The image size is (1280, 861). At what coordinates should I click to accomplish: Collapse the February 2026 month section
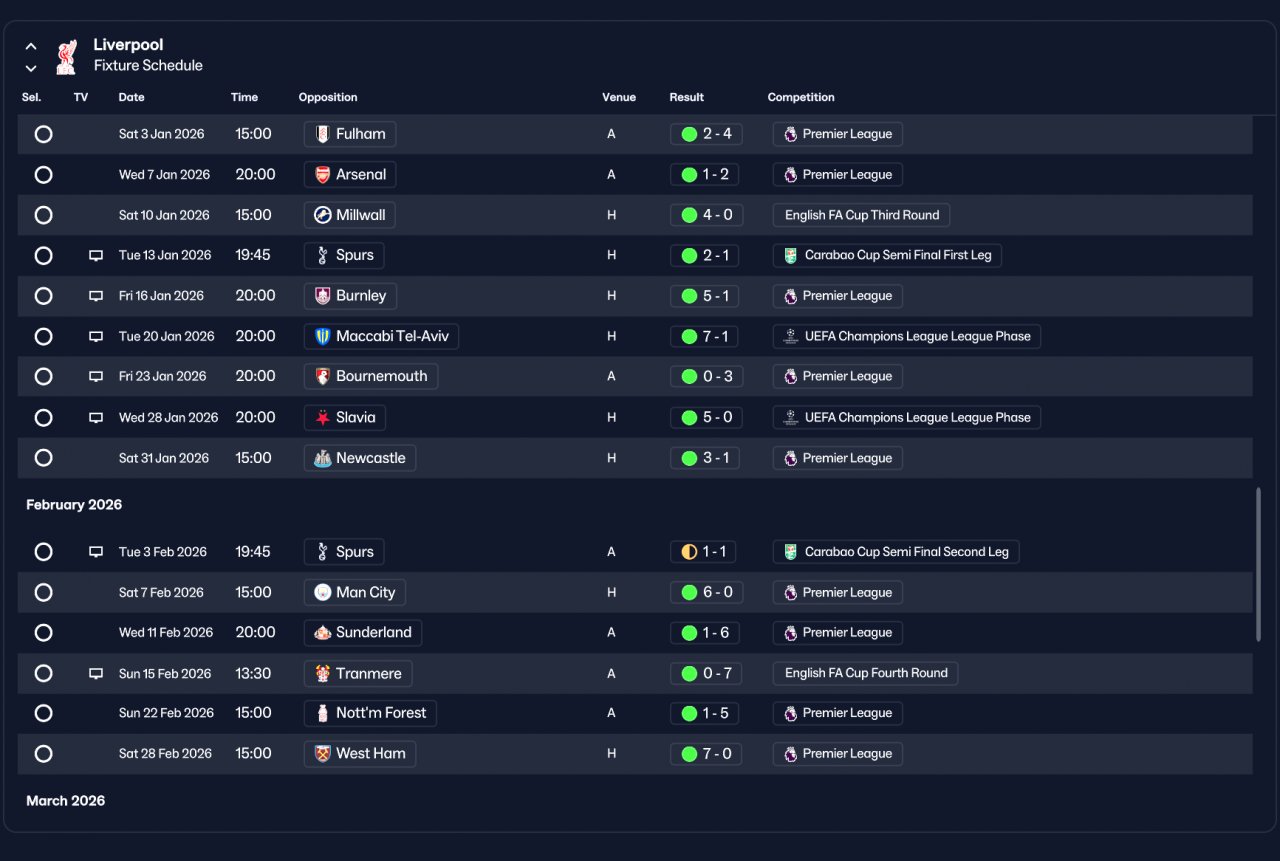click(74, 504)
